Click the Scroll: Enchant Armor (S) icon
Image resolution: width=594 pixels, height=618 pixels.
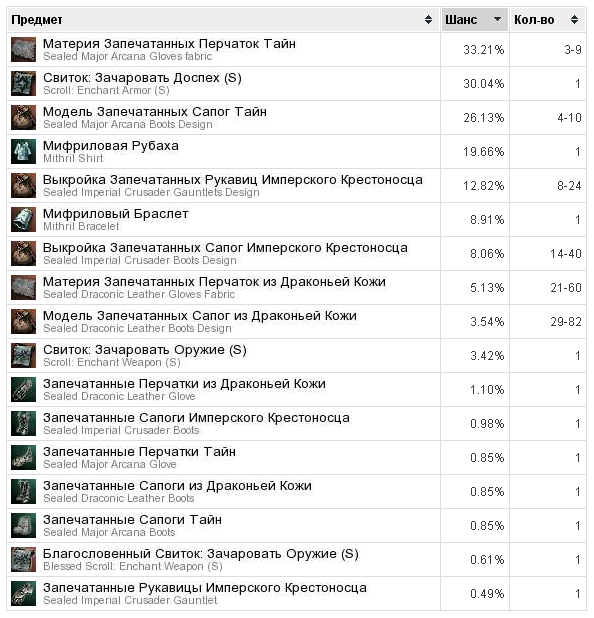click(23, 84)
